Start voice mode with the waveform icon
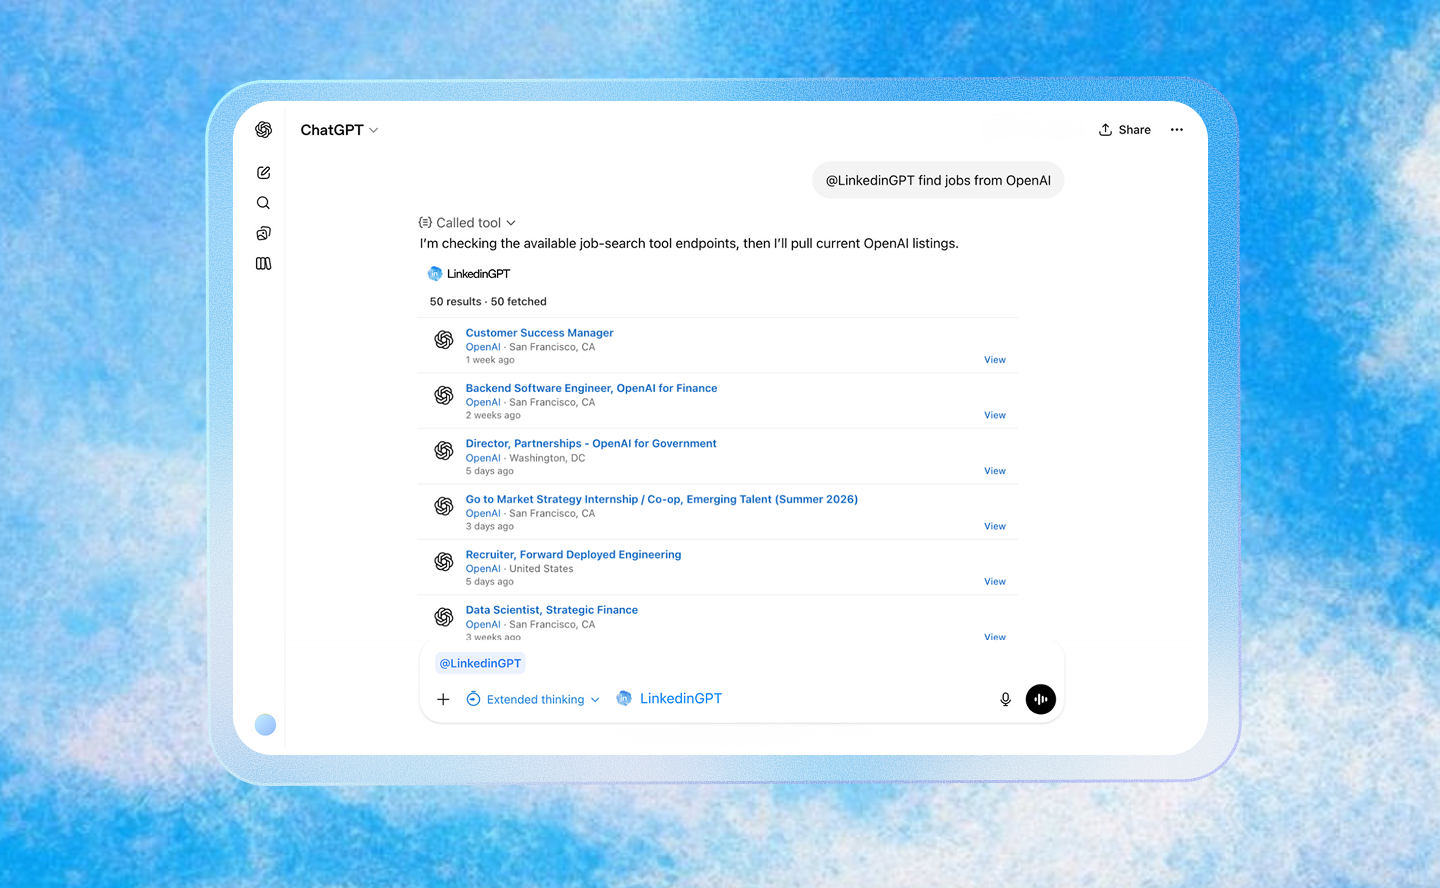The height and width of the screenshot is (888, 1440). point(1040,699)
